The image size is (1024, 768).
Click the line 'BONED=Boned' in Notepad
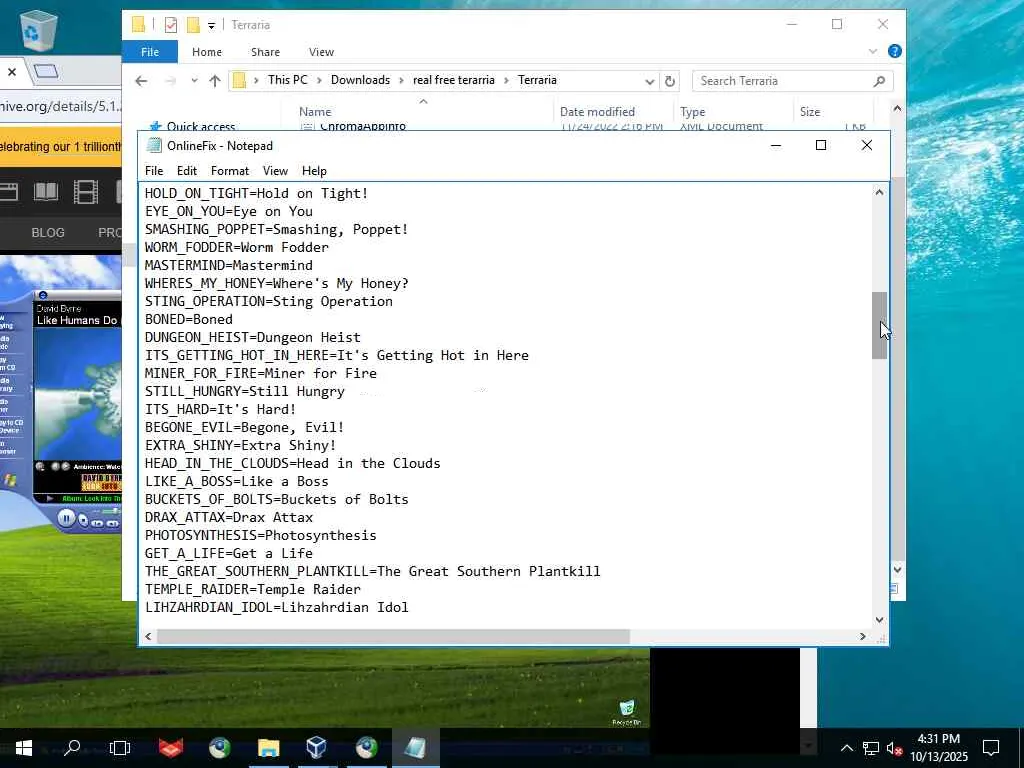tap(189, 319)
